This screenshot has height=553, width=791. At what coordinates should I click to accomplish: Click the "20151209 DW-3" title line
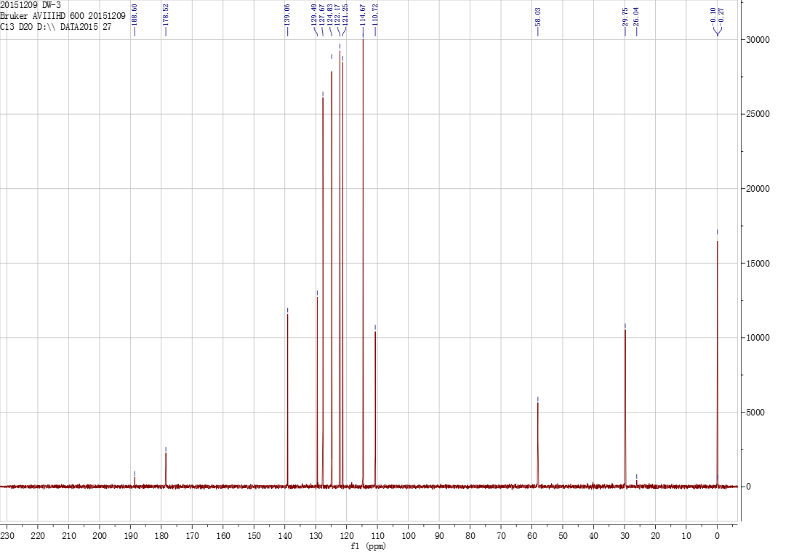coord(30,5)
